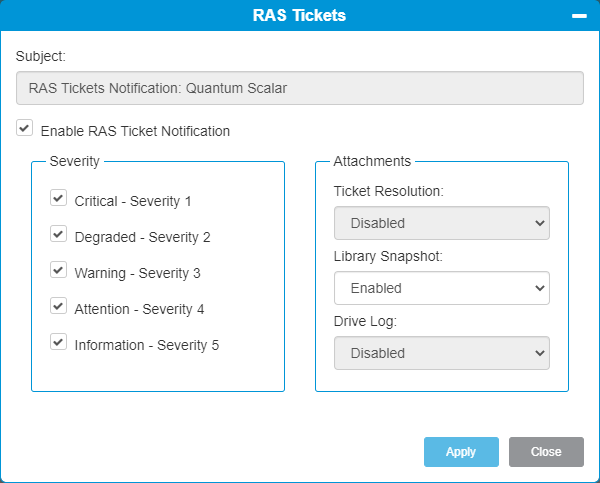600x483 pixels.
Task: Click the 'Critical - Severity 1' label text
Action: (x=133, y=201)
